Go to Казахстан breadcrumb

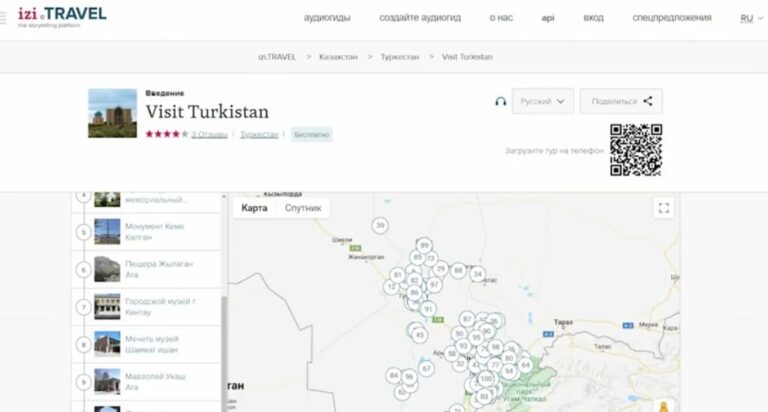click(338, 57)
